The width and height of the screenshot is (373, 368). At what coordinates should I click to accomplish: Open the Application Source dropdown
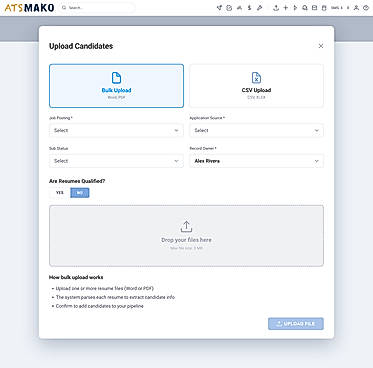(x=256, y=130)
